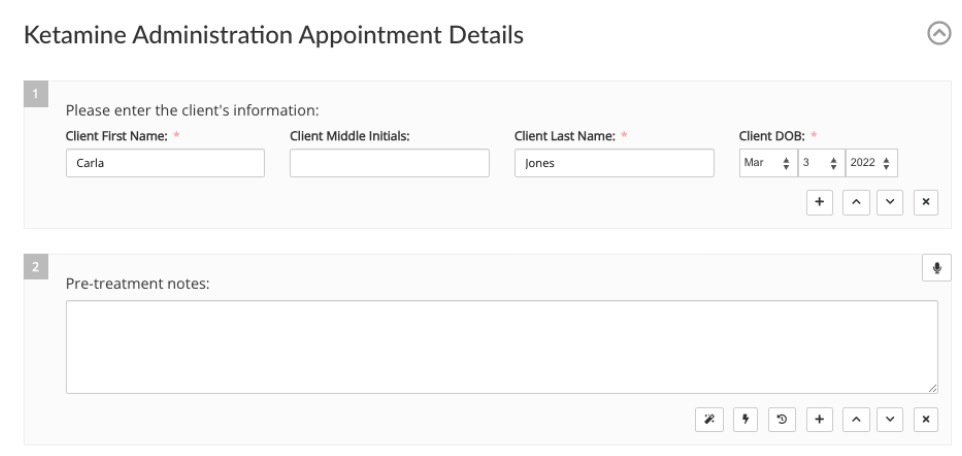The image size is (962, 456).
Task: Click the microphone dictation icon in section 2
Action: (936, 268)
